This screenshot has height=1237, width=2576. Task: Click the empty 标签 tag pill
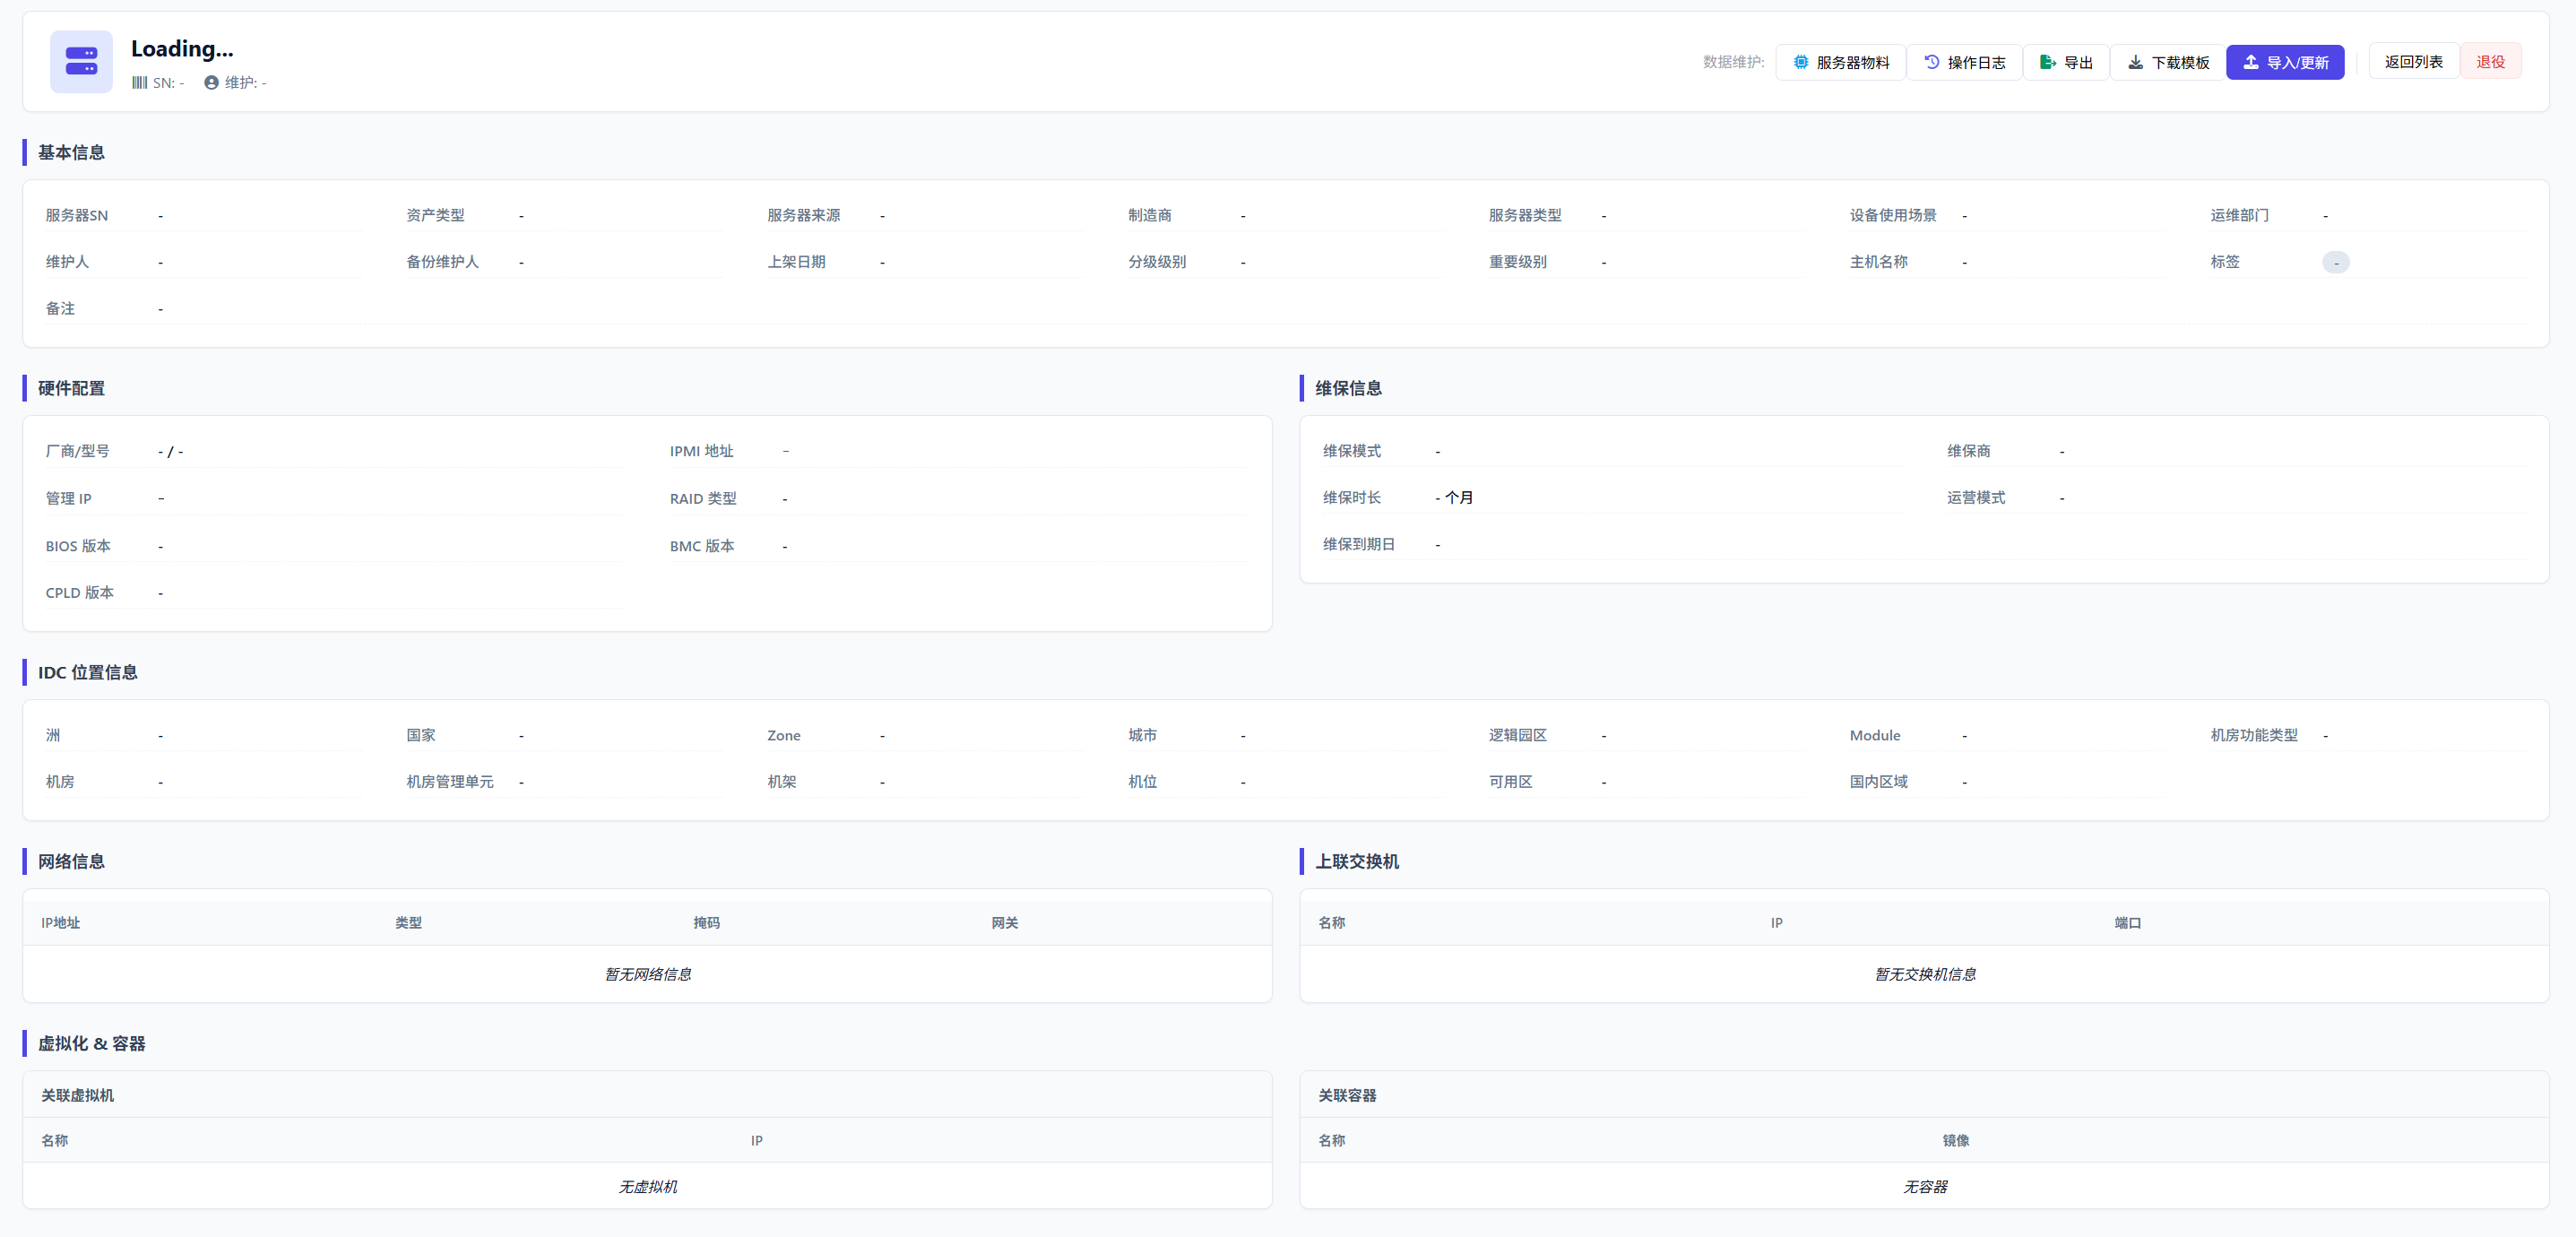click(2335, 263)
